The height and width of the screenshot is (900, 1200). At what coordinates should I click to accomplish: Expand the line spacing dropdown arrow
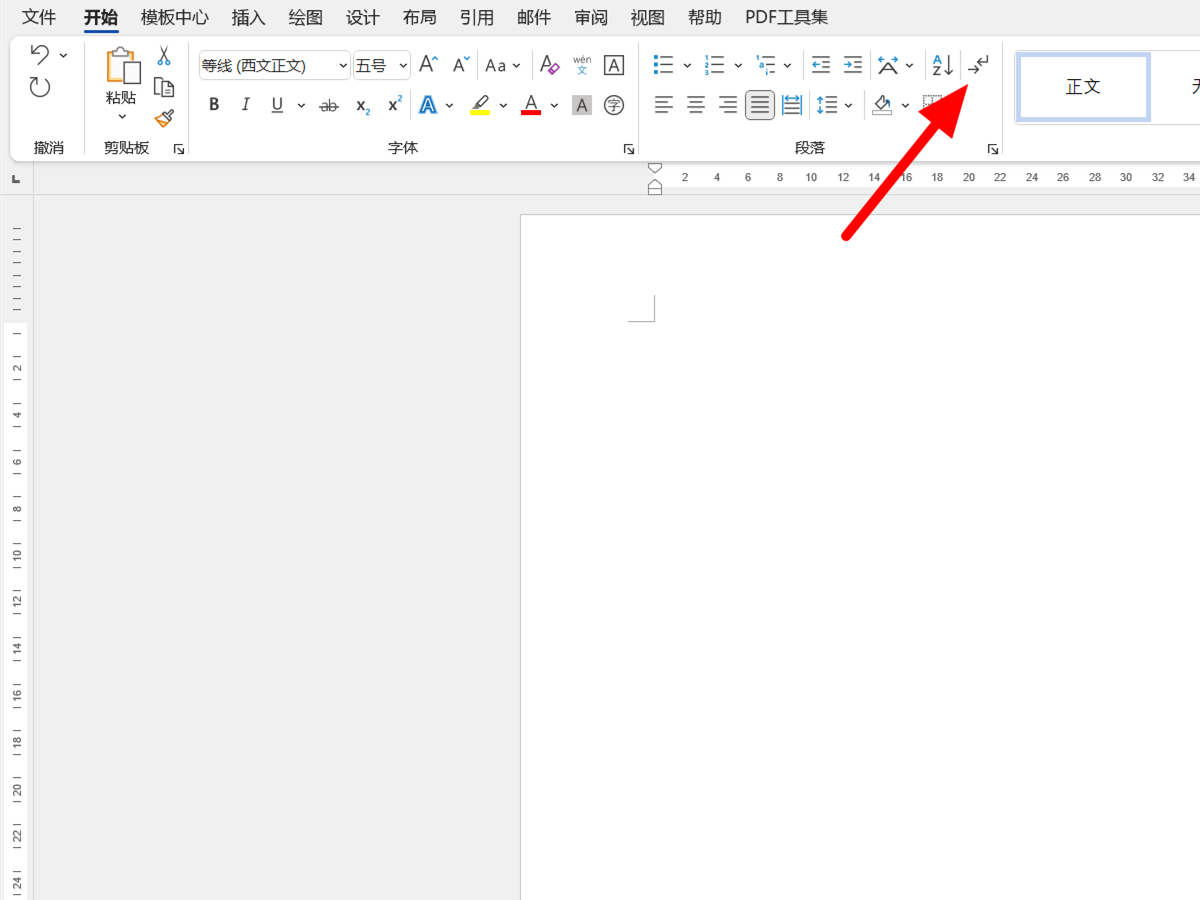(848, 105)
